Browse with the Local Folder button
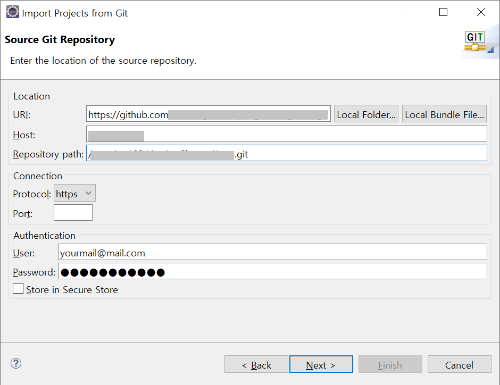Image resolution: width=500 pixels, height=385 pixels. [366, 114]
